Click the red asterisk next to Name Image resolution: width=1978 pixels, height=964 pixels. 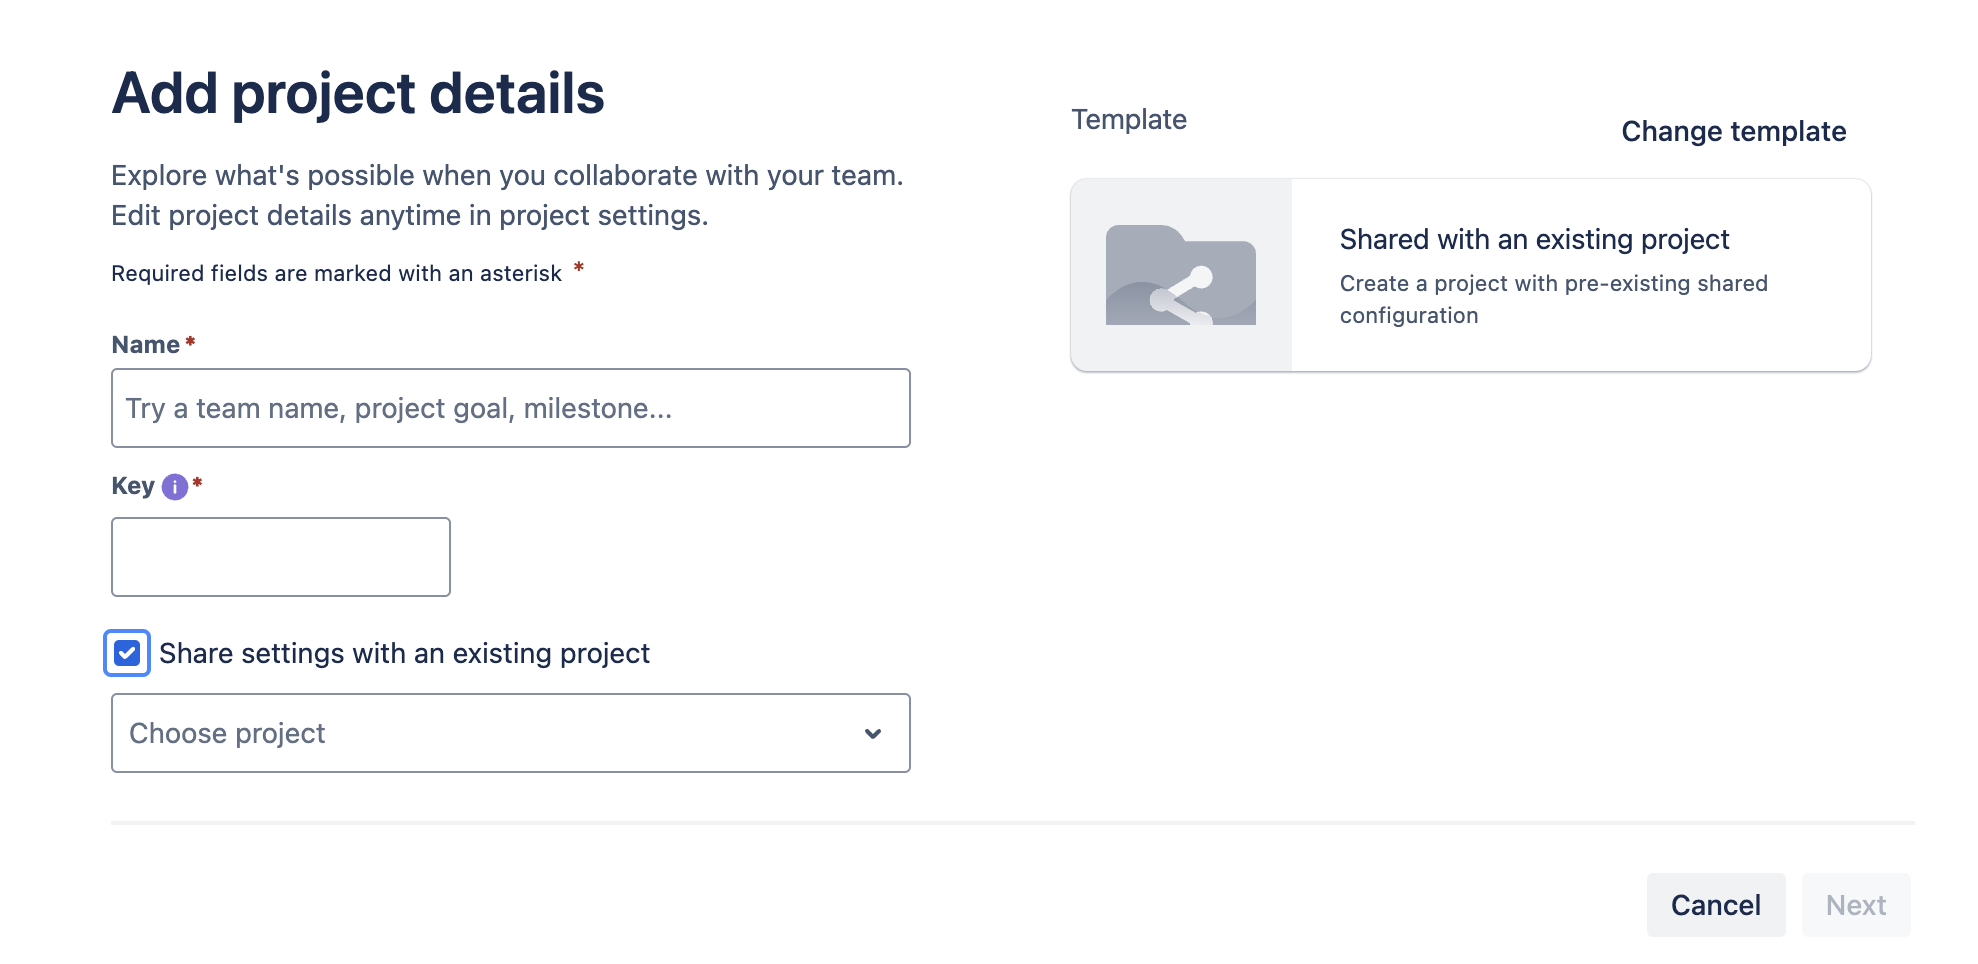tap(190, 341)
